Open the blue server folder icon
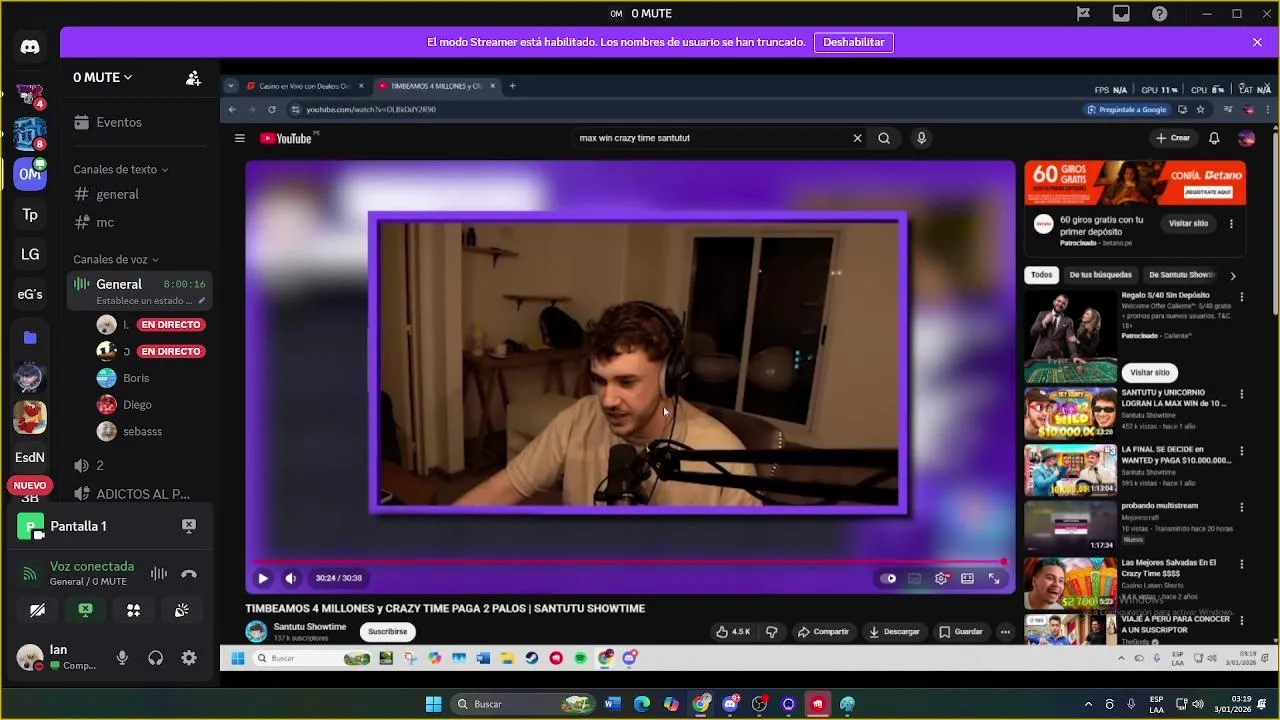The height and width of the screenshot is (720, 1280). [30, 338]
